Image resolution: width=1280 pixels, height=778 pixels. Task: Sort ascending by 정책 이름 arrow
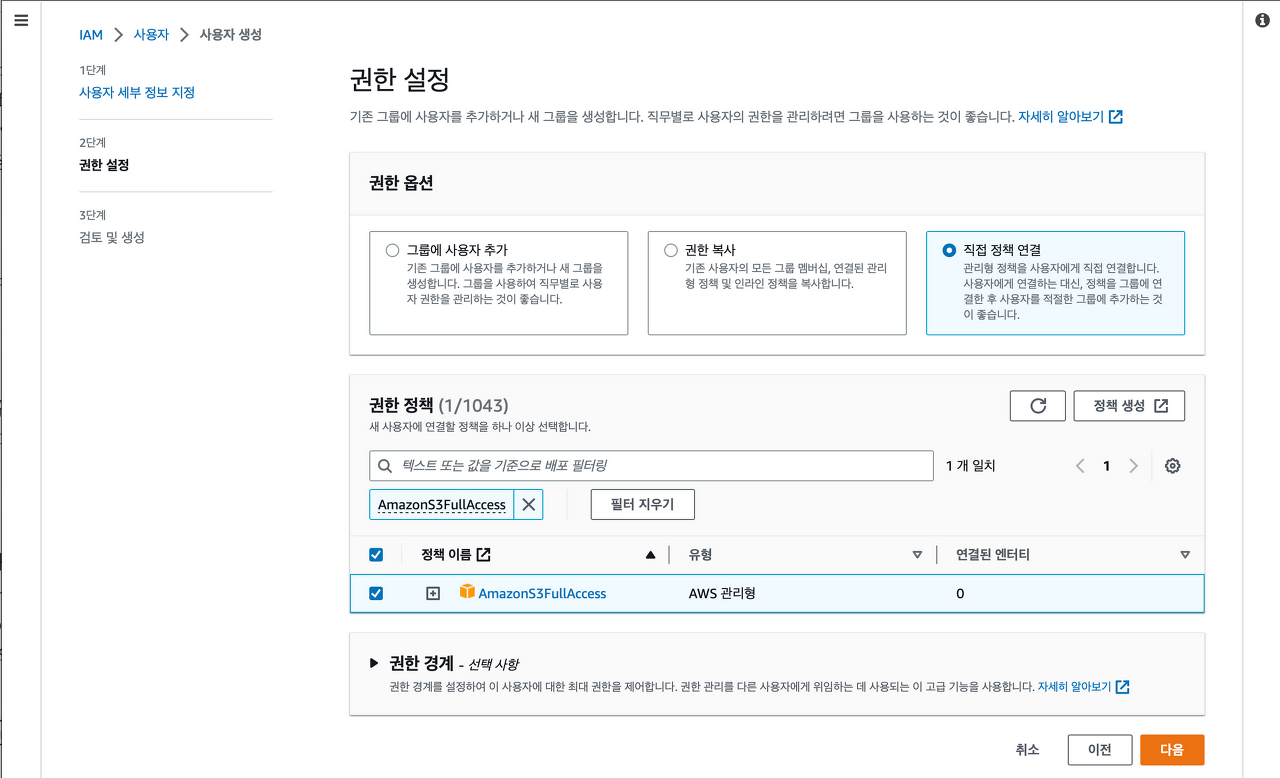pos(651,555)
